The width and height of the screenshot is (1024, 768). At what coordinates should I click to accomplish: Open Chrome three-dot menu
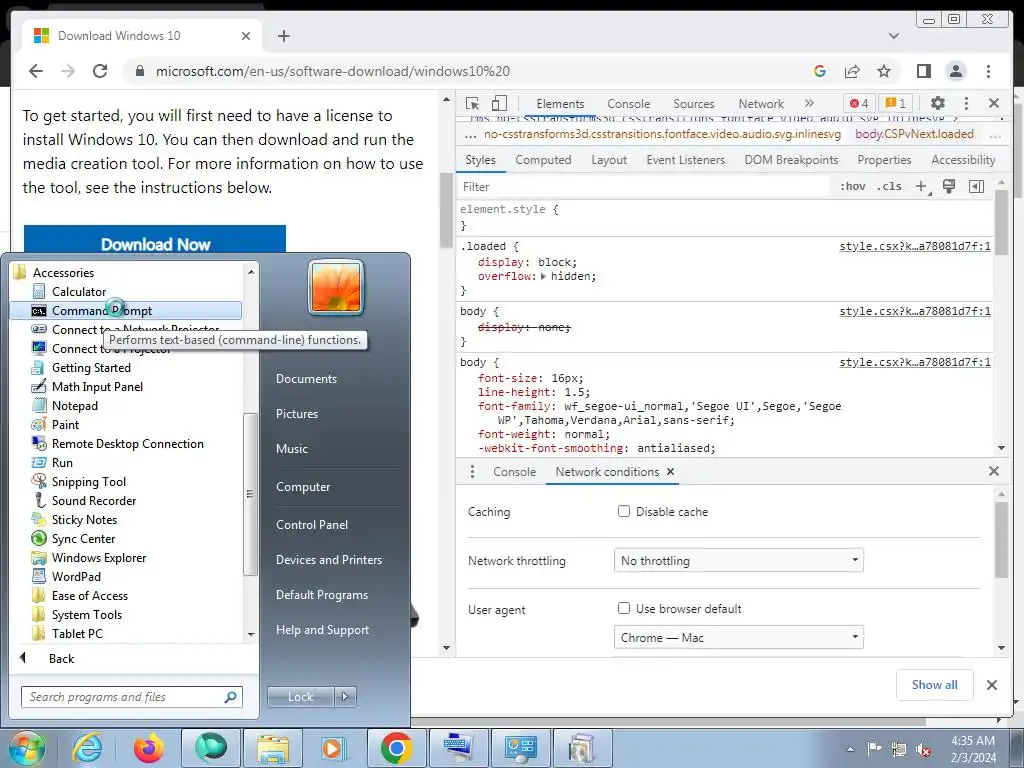click(x=988, y=71)
